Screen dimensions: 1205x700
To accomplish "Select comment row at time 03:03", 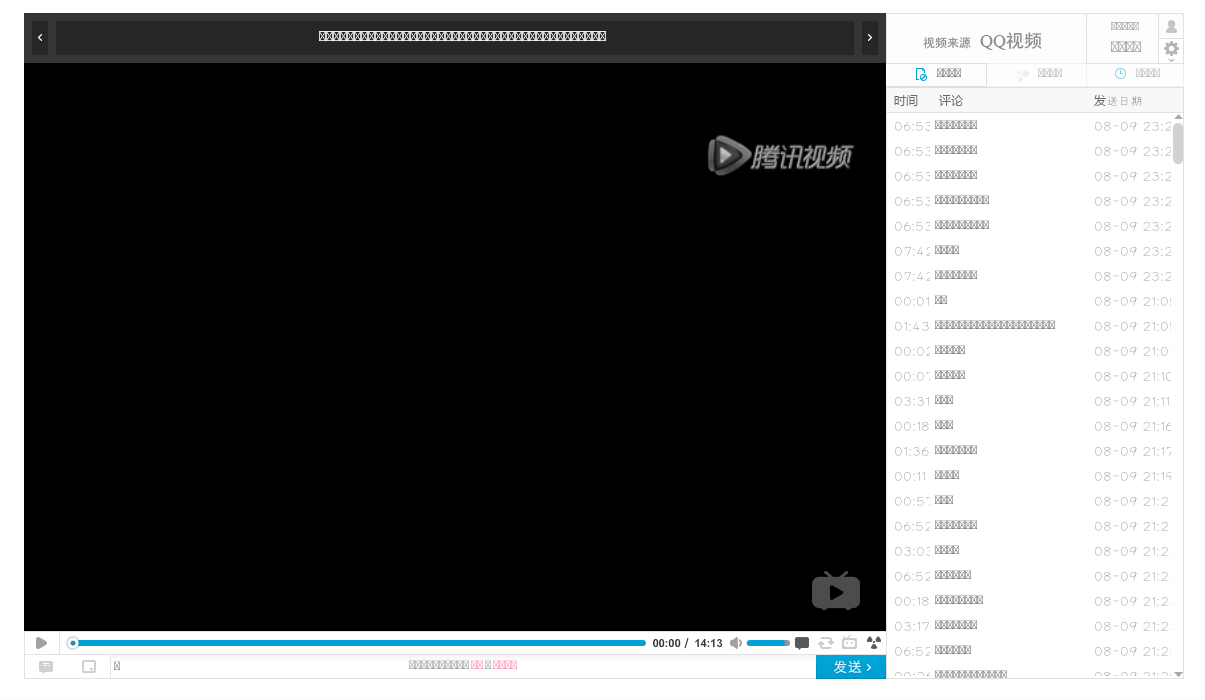I will 1029,551.
